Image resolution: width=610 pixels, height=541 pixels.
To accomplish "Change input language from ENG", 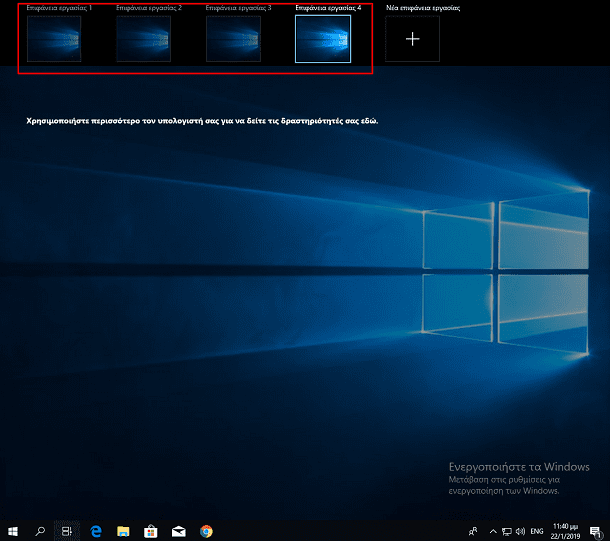I will 537,531.
